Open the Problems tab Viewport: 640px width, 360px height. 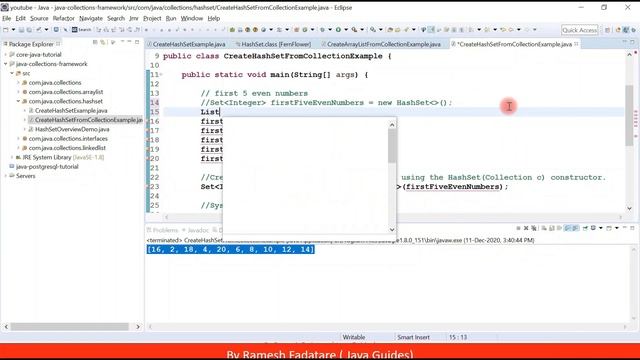(x=162, y=230)
